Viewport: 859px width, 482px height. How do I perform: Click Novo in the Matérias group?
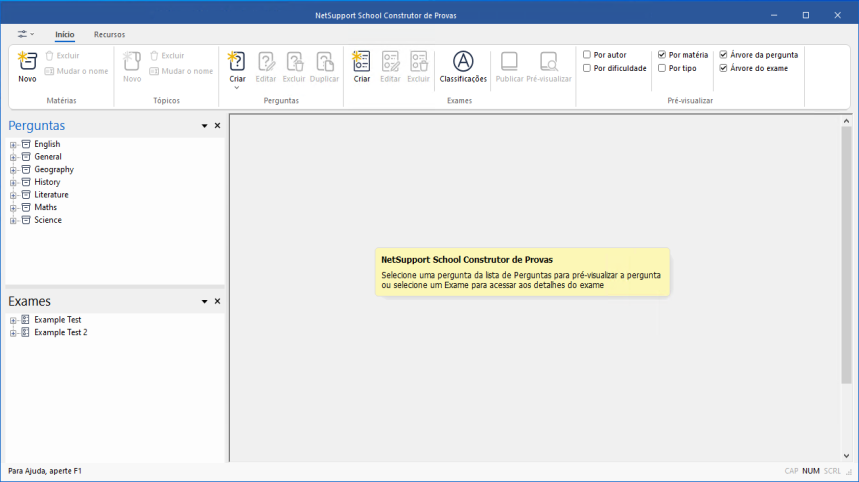27,67
